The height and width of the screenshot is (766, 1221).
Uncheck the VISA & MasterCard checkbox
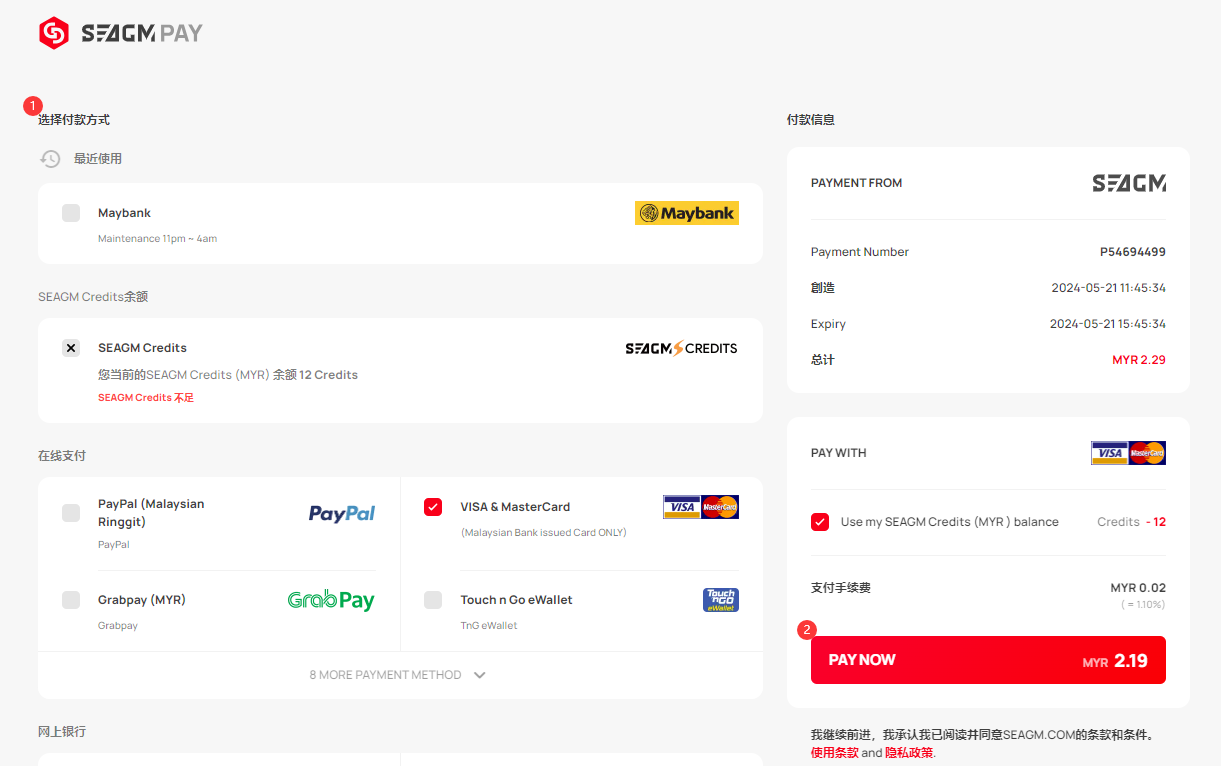[x=433, y=507]
